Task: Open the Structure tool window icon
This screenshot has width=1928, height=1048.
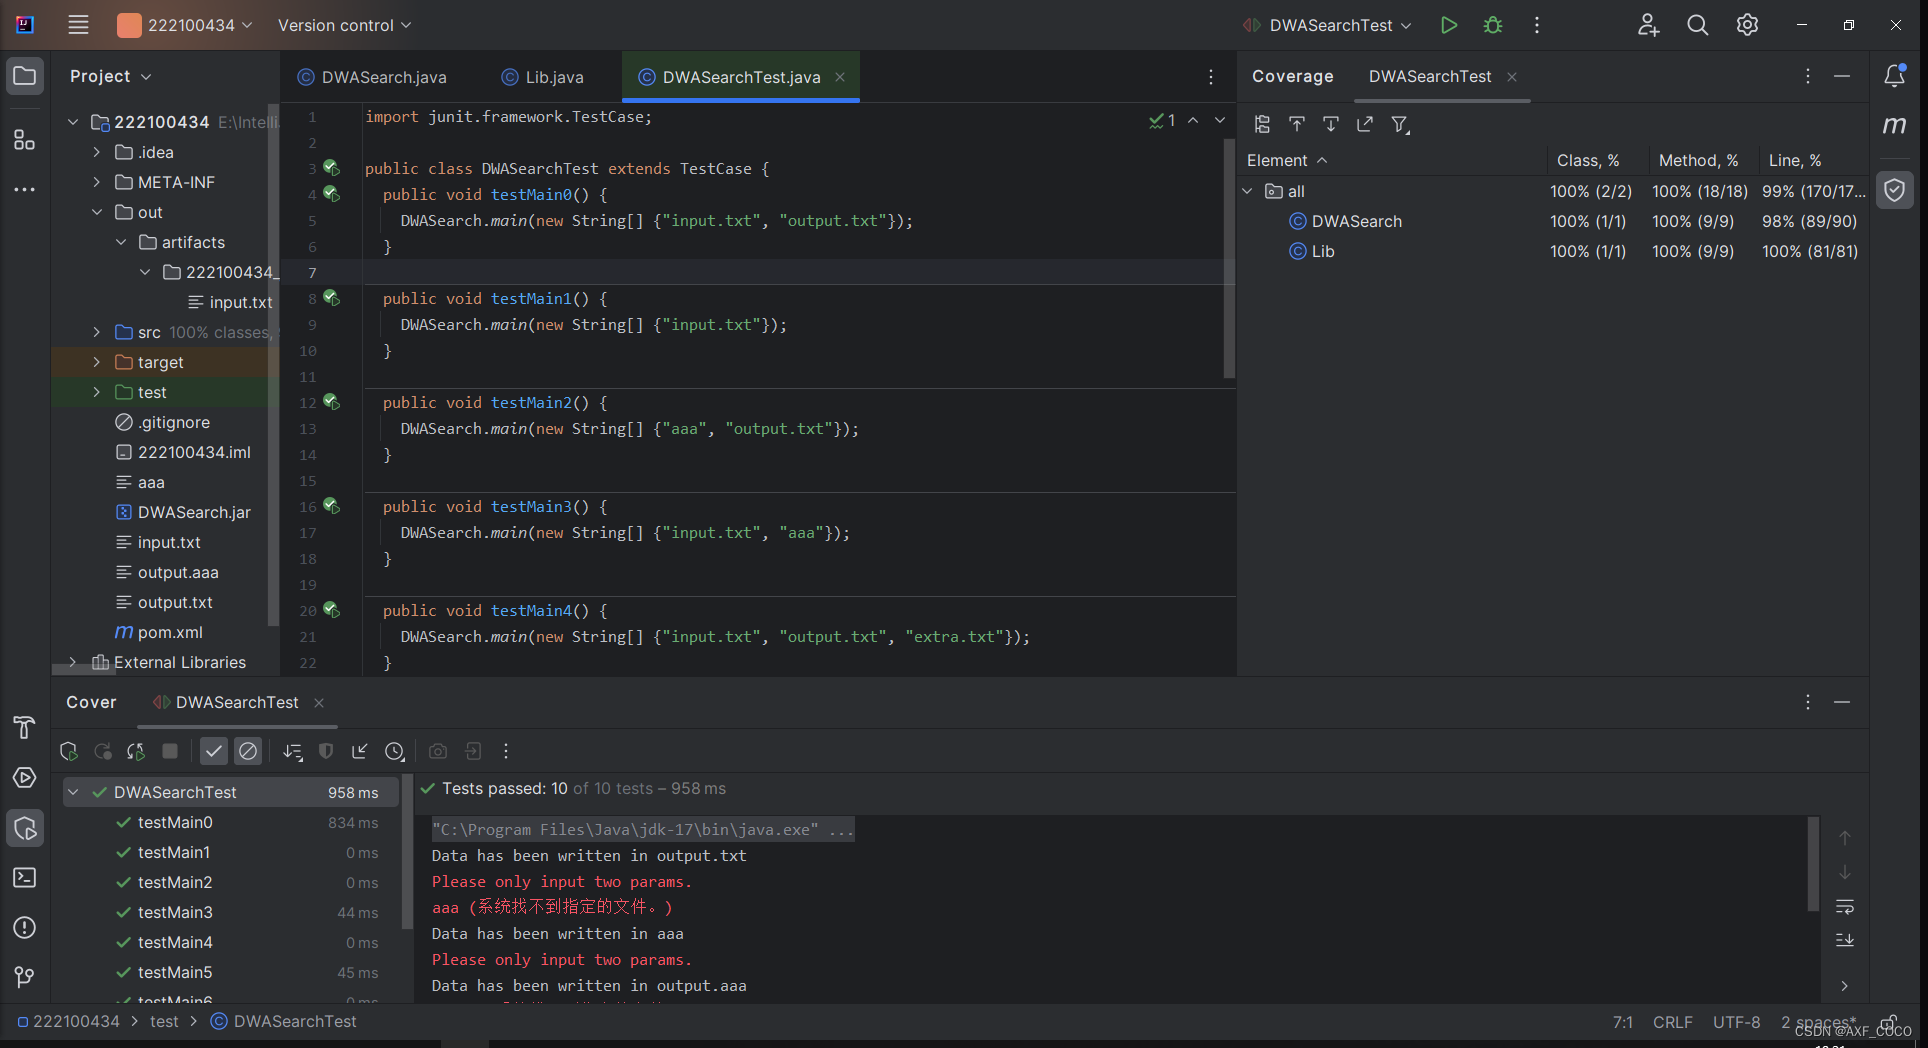Action: coord(25,140)
